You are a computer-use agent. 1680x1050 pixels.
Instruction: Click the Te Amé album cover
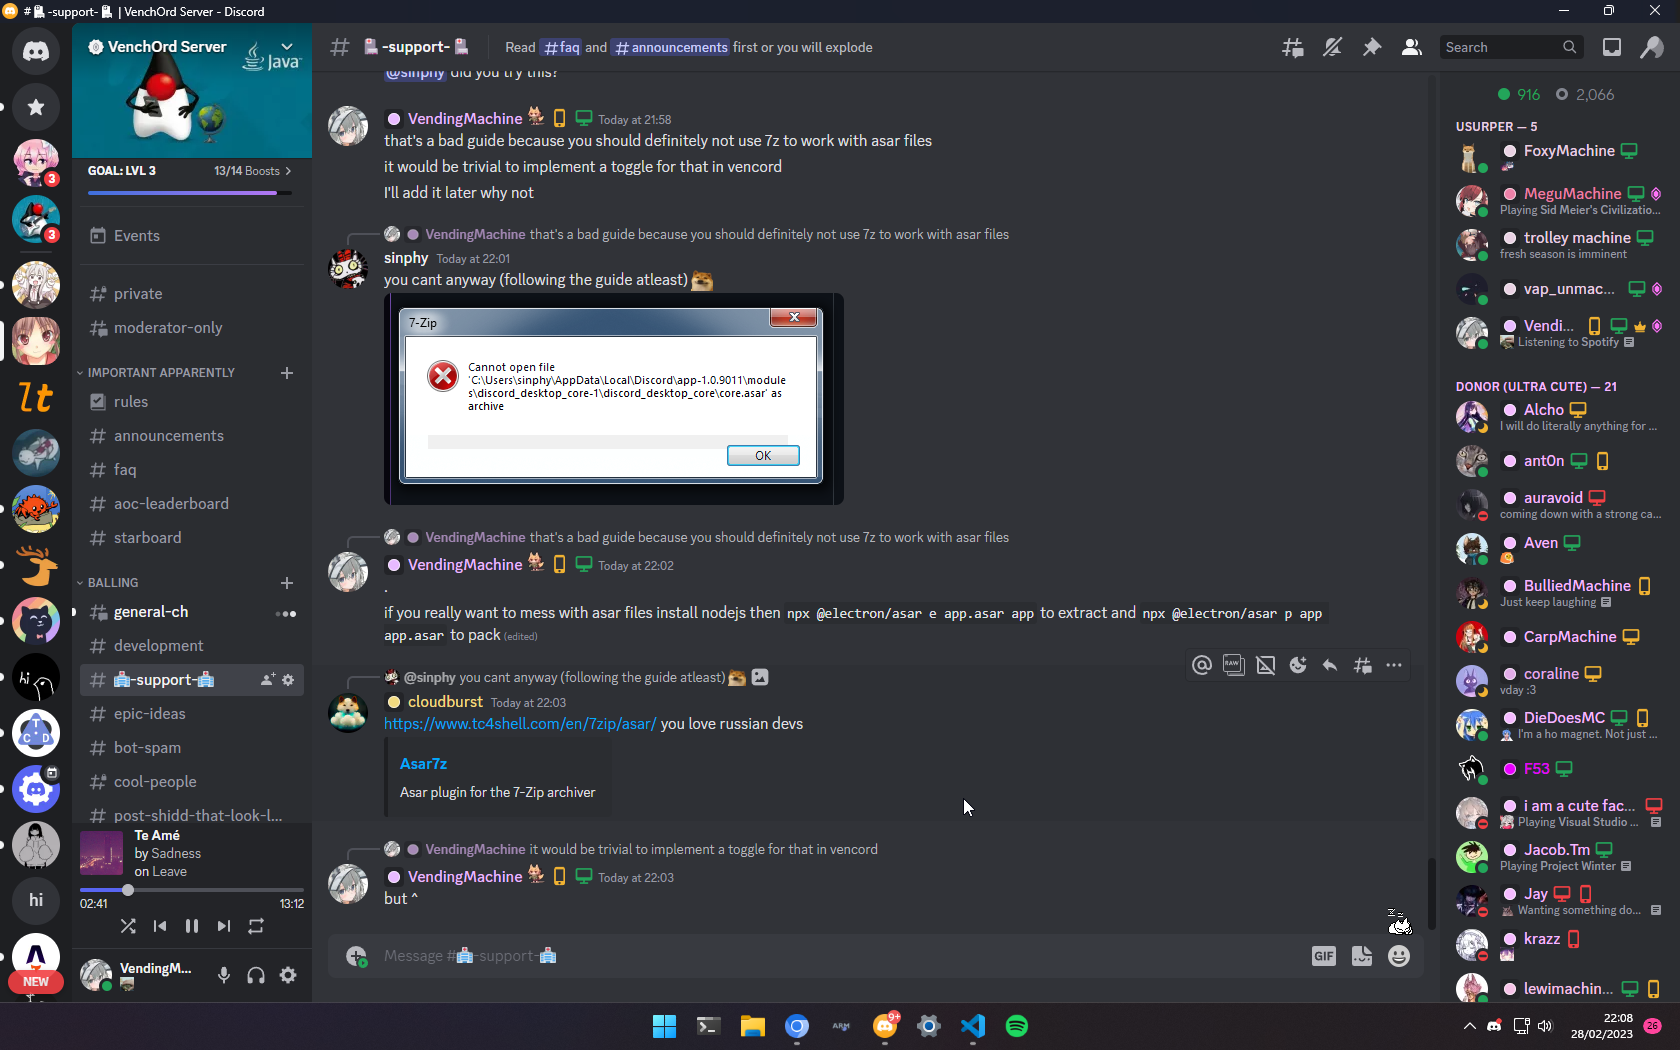tap(101, 853)
